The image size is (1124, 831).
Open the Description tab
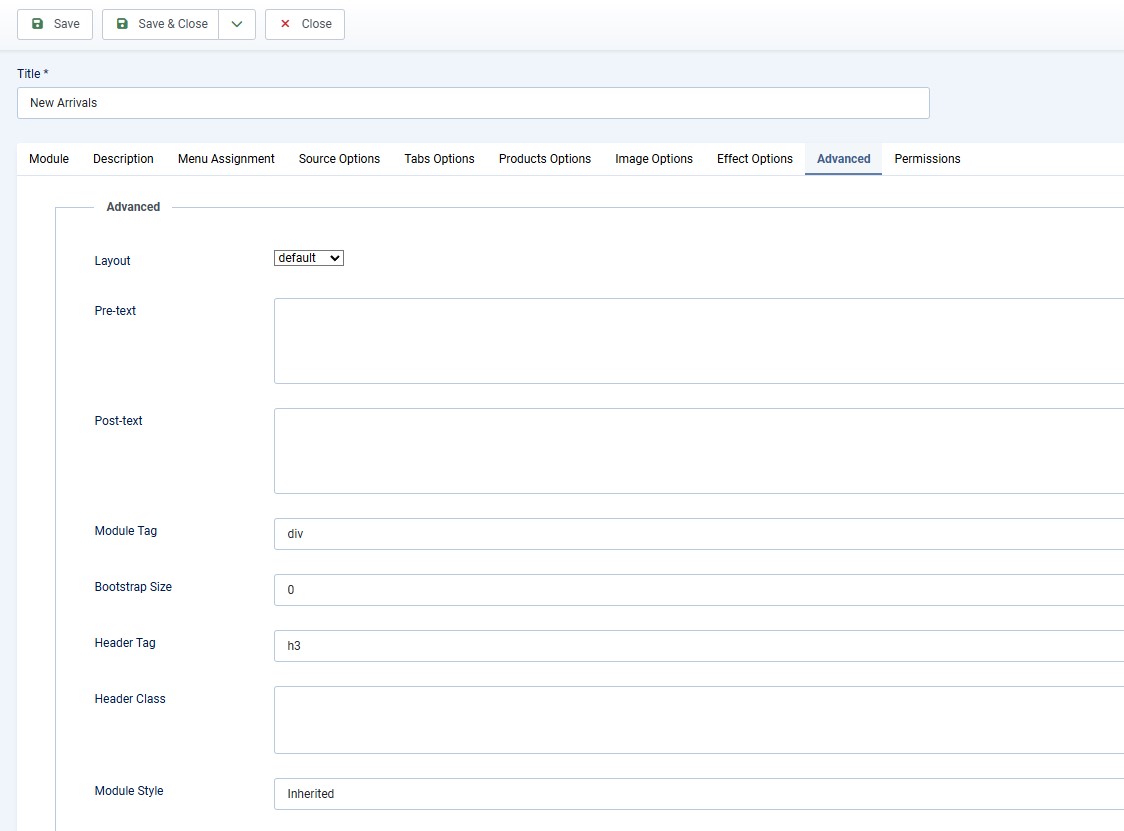[123, 159]
